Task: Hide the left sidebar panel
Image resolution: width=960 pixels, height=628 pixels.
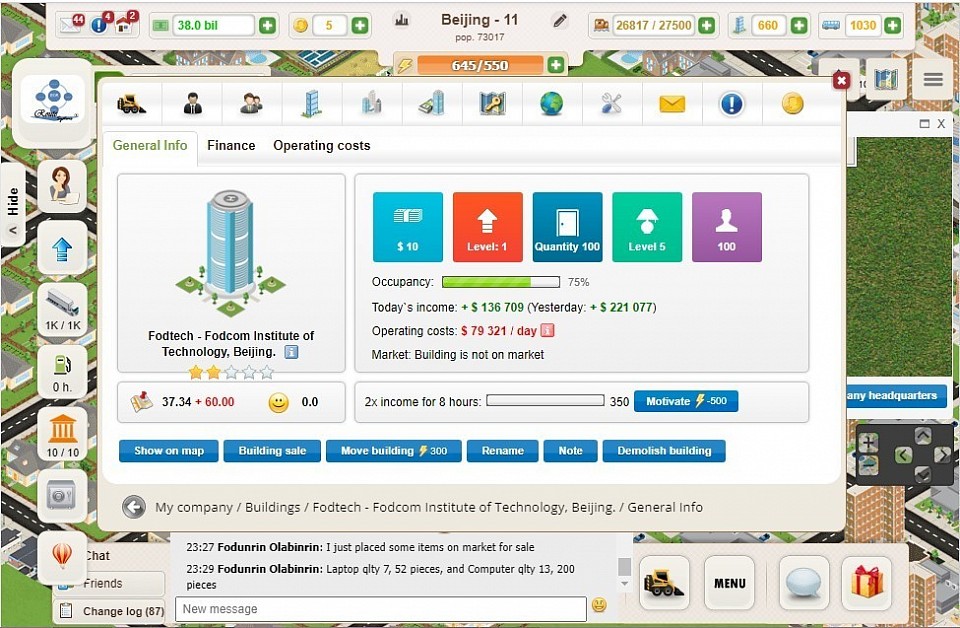Action: [x=13, y=211]
